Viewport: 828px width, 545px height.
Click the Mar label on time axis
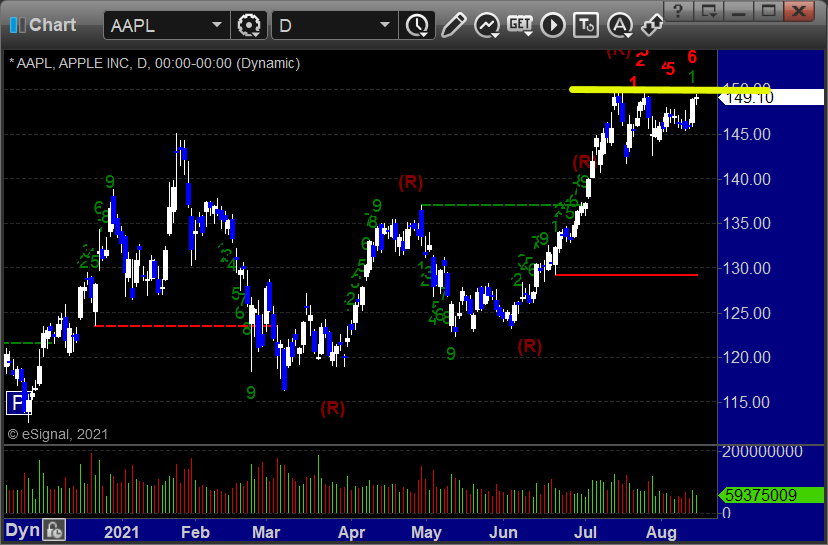(x=266, y=532)
